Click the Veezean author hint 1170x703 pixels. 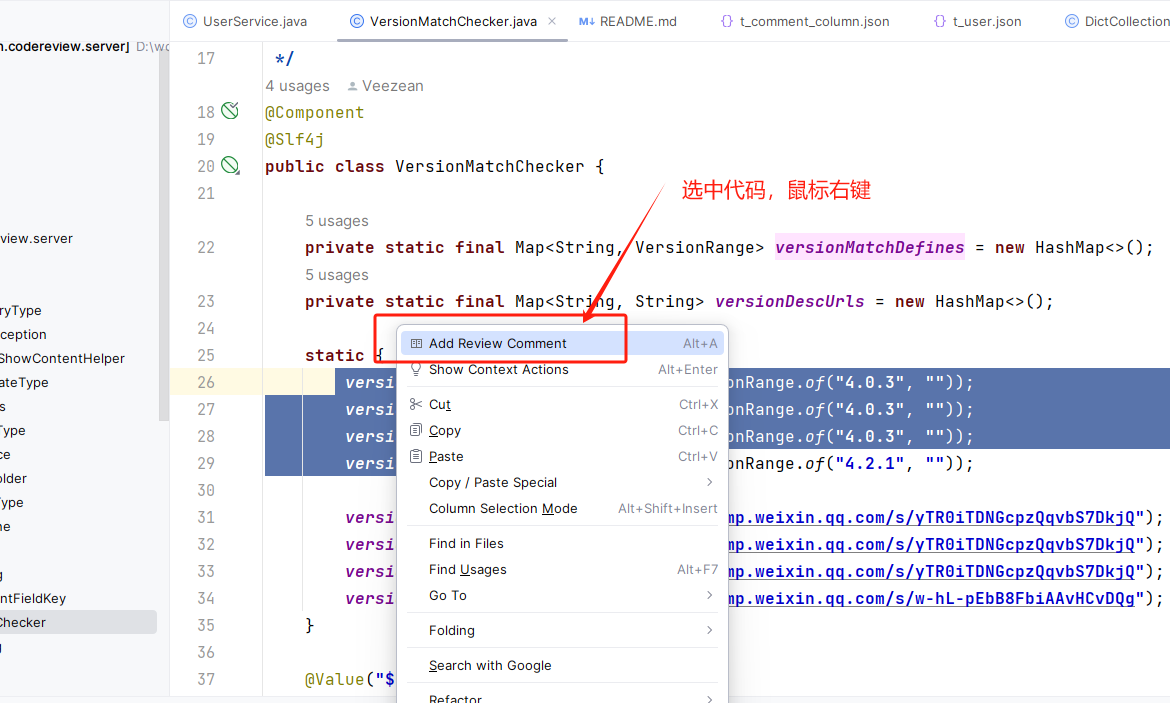click(392, 86)
